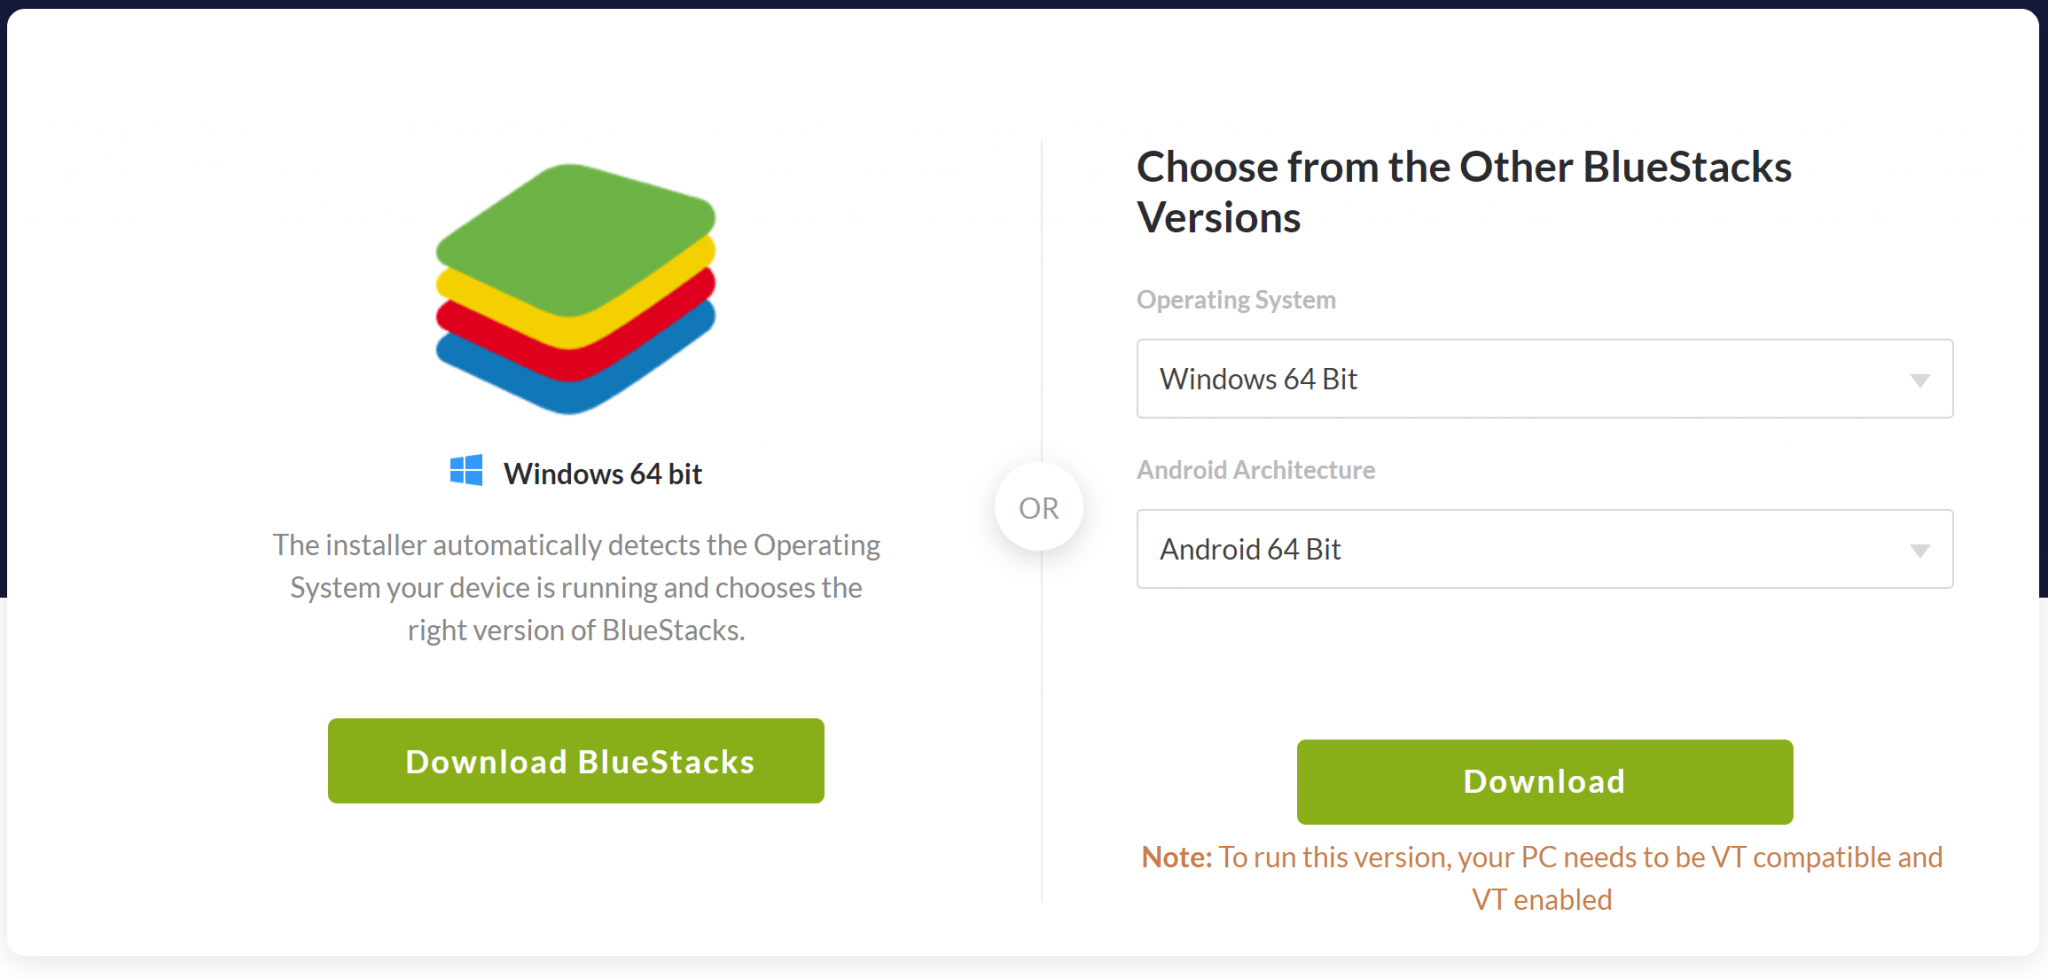Click the Android Architecture dropdown arrow
Image resolution: width=2048 pixels, height=979 pixels.
click(x=1919, y=550)
